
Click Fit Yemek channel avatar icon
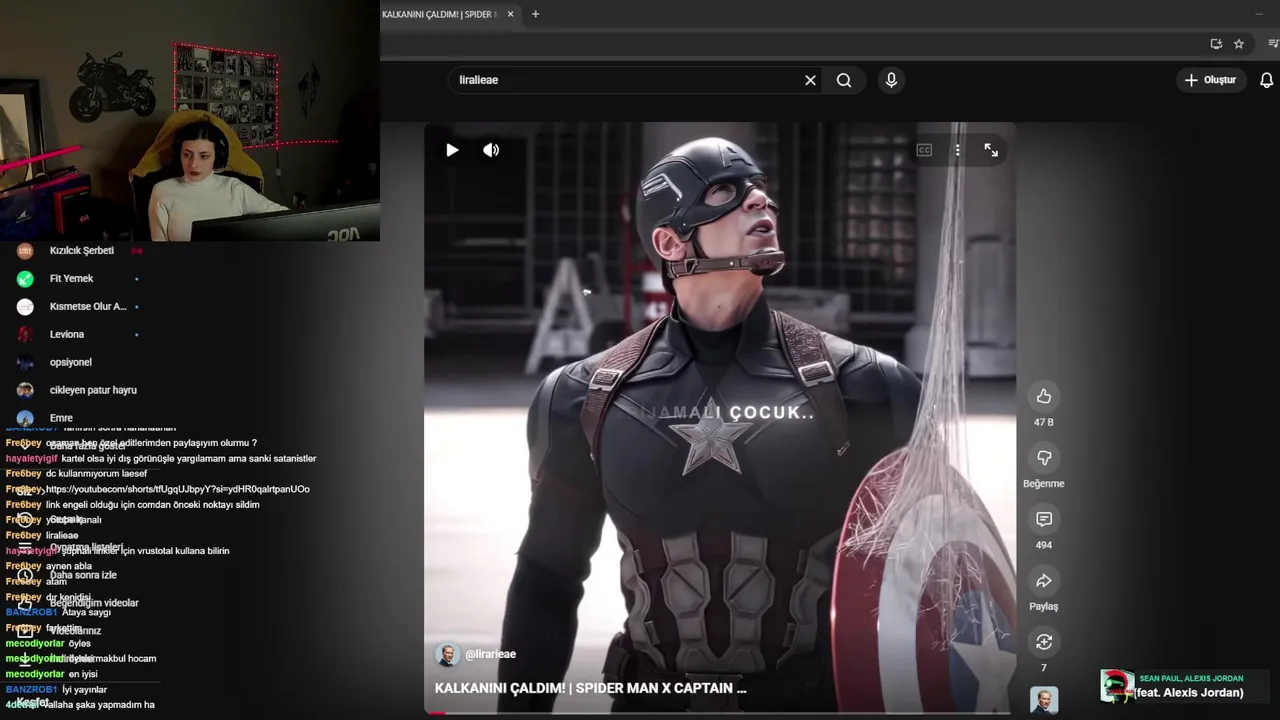tap(25, 279)
